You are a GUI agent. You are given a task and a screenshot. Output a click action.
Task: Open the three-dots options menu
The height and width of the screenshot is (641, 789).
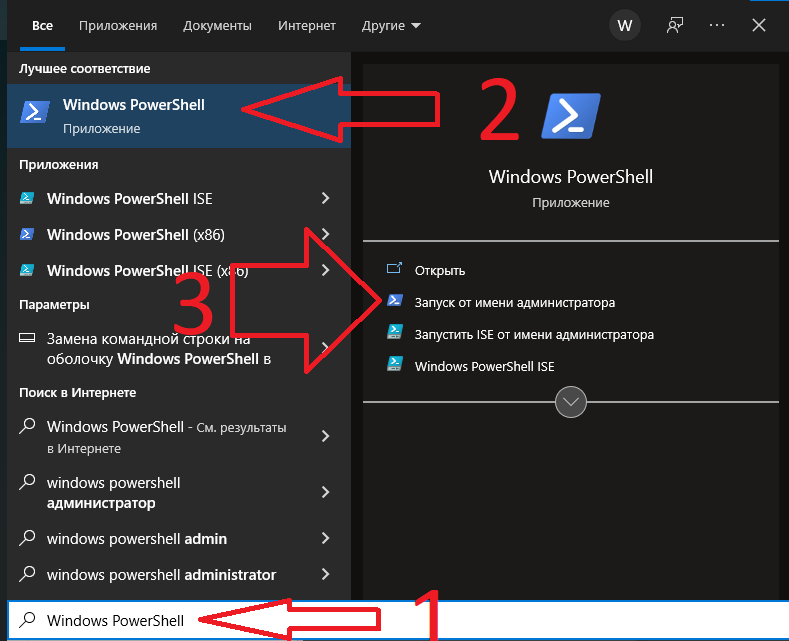717,25
